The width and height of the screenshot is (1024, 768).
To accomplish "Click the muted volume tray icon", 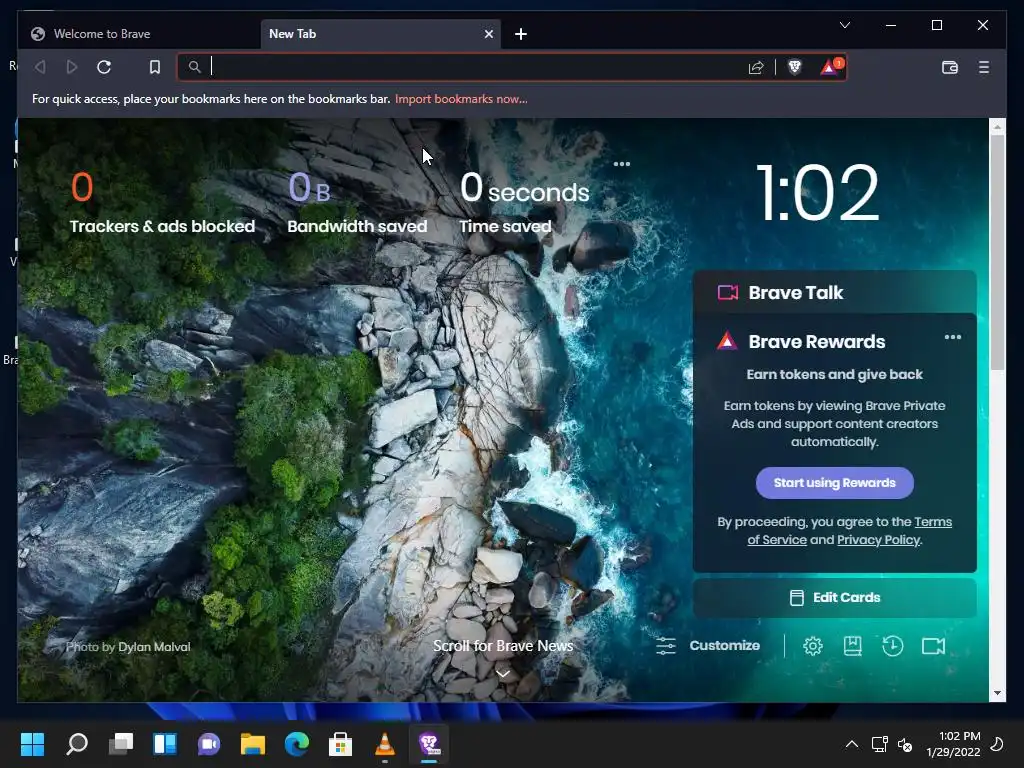I will 905,744.
